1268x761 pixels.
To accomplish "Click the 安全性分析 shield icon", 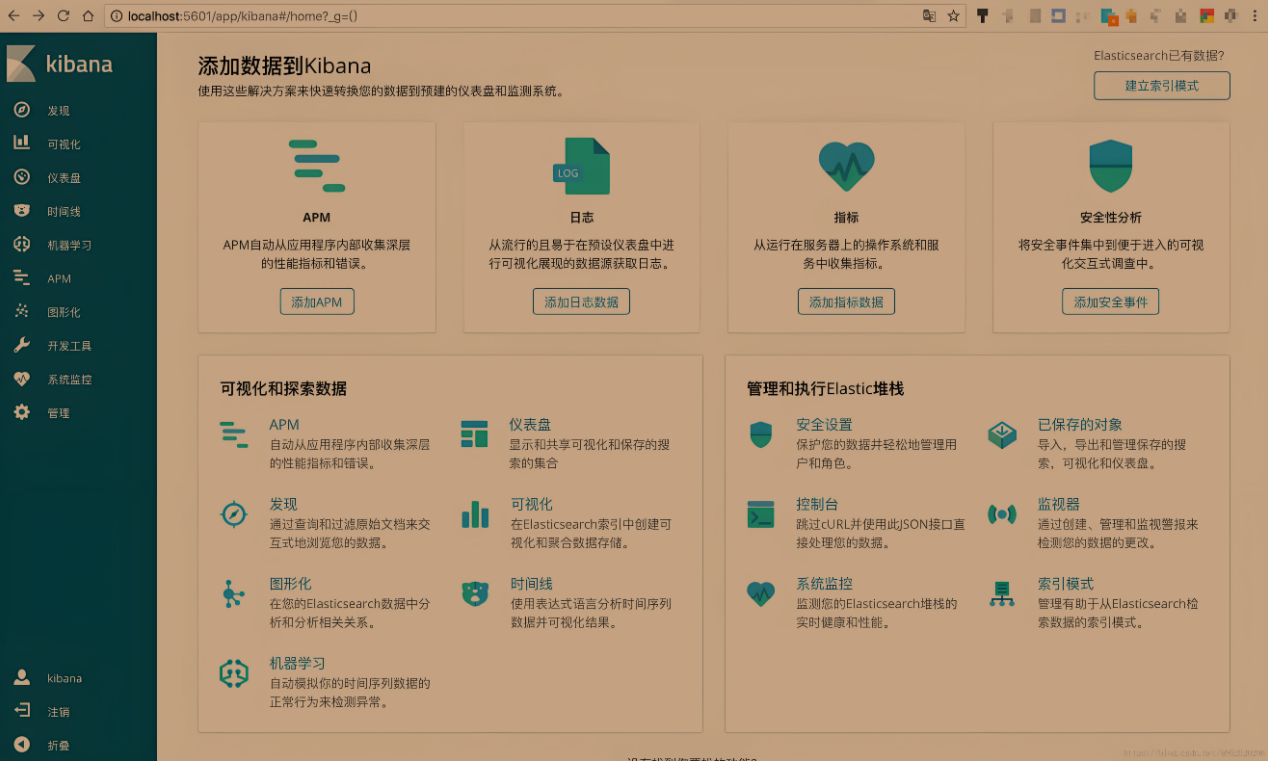I will coord(1110,166).
